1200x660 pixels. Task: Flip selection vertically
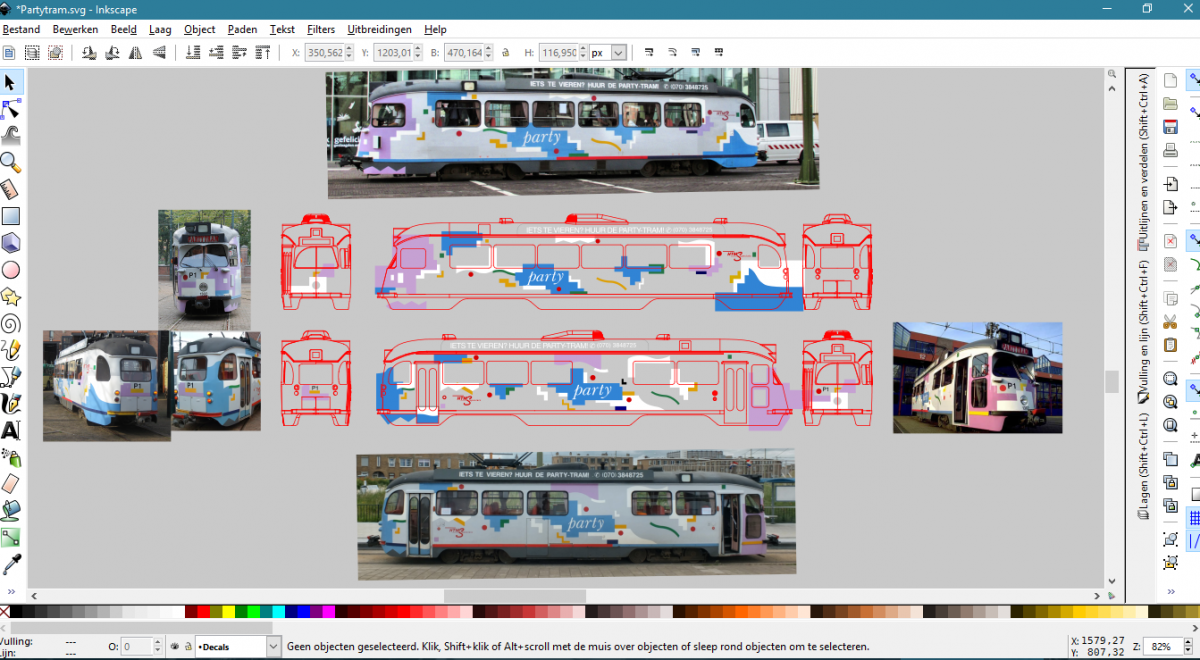tap(158, 52)
